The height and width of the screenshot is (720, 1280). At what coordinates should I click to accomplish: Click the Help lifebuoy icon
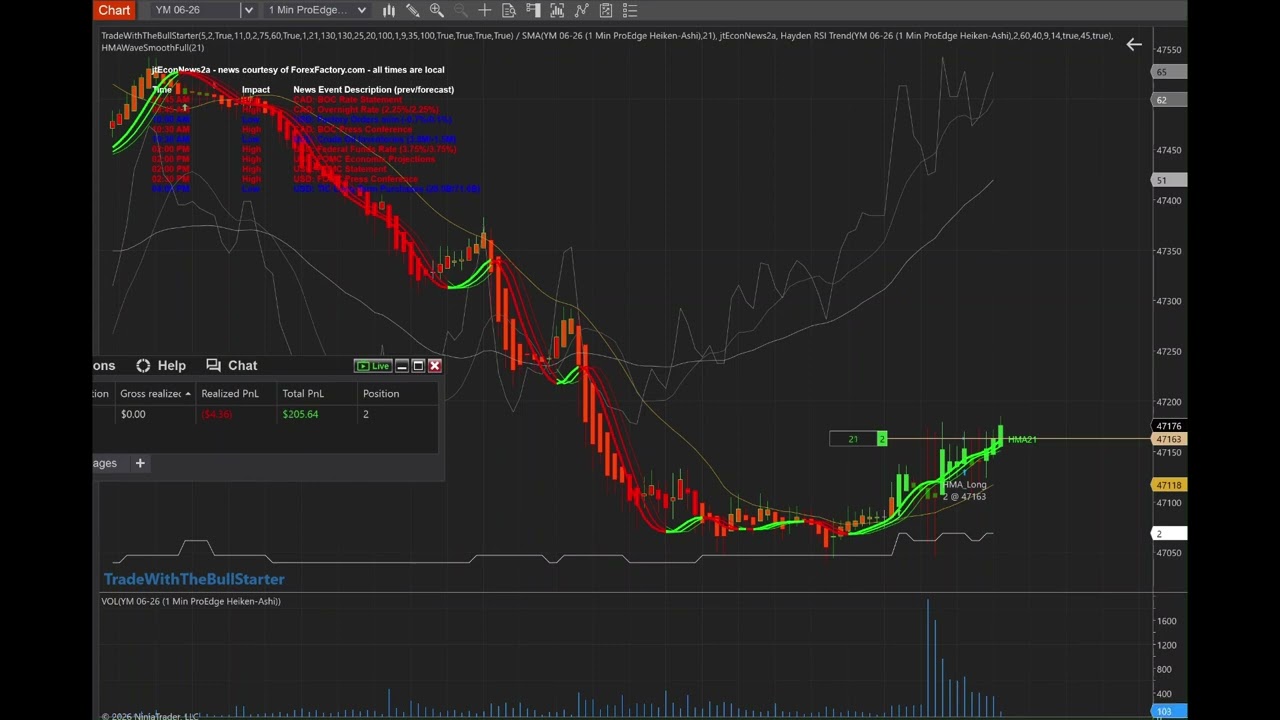[143, 366]
